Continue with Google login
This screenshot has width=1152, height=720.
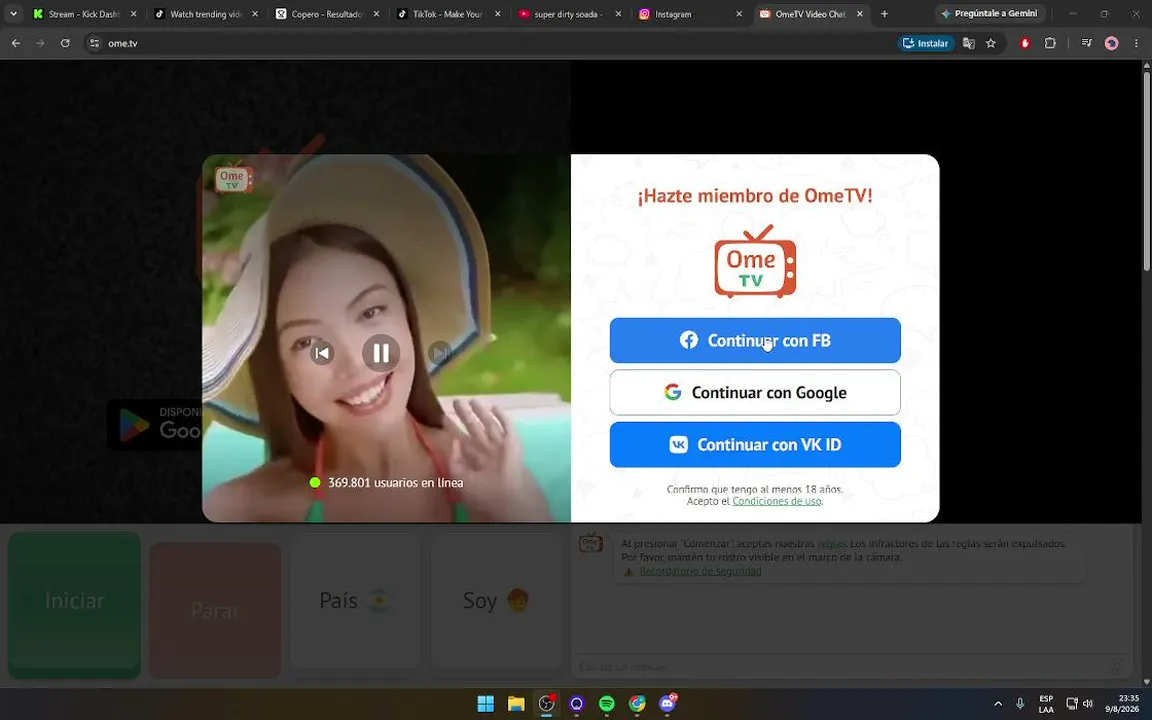(x=755, y=392)
